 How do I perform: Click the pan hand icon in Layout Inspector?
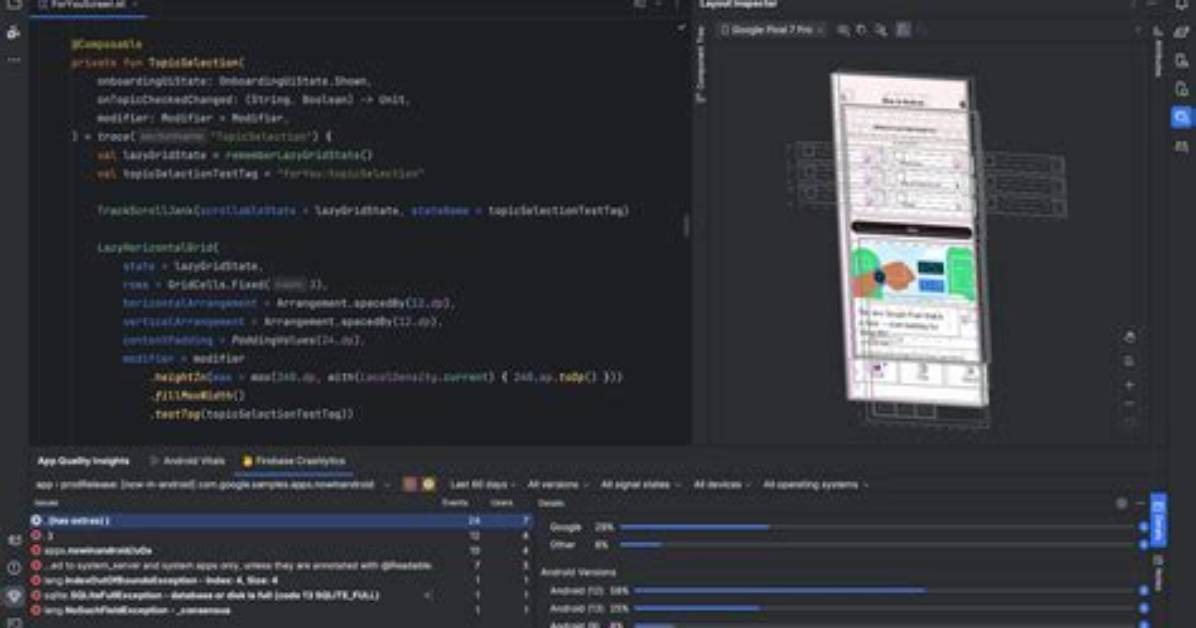1130,337
